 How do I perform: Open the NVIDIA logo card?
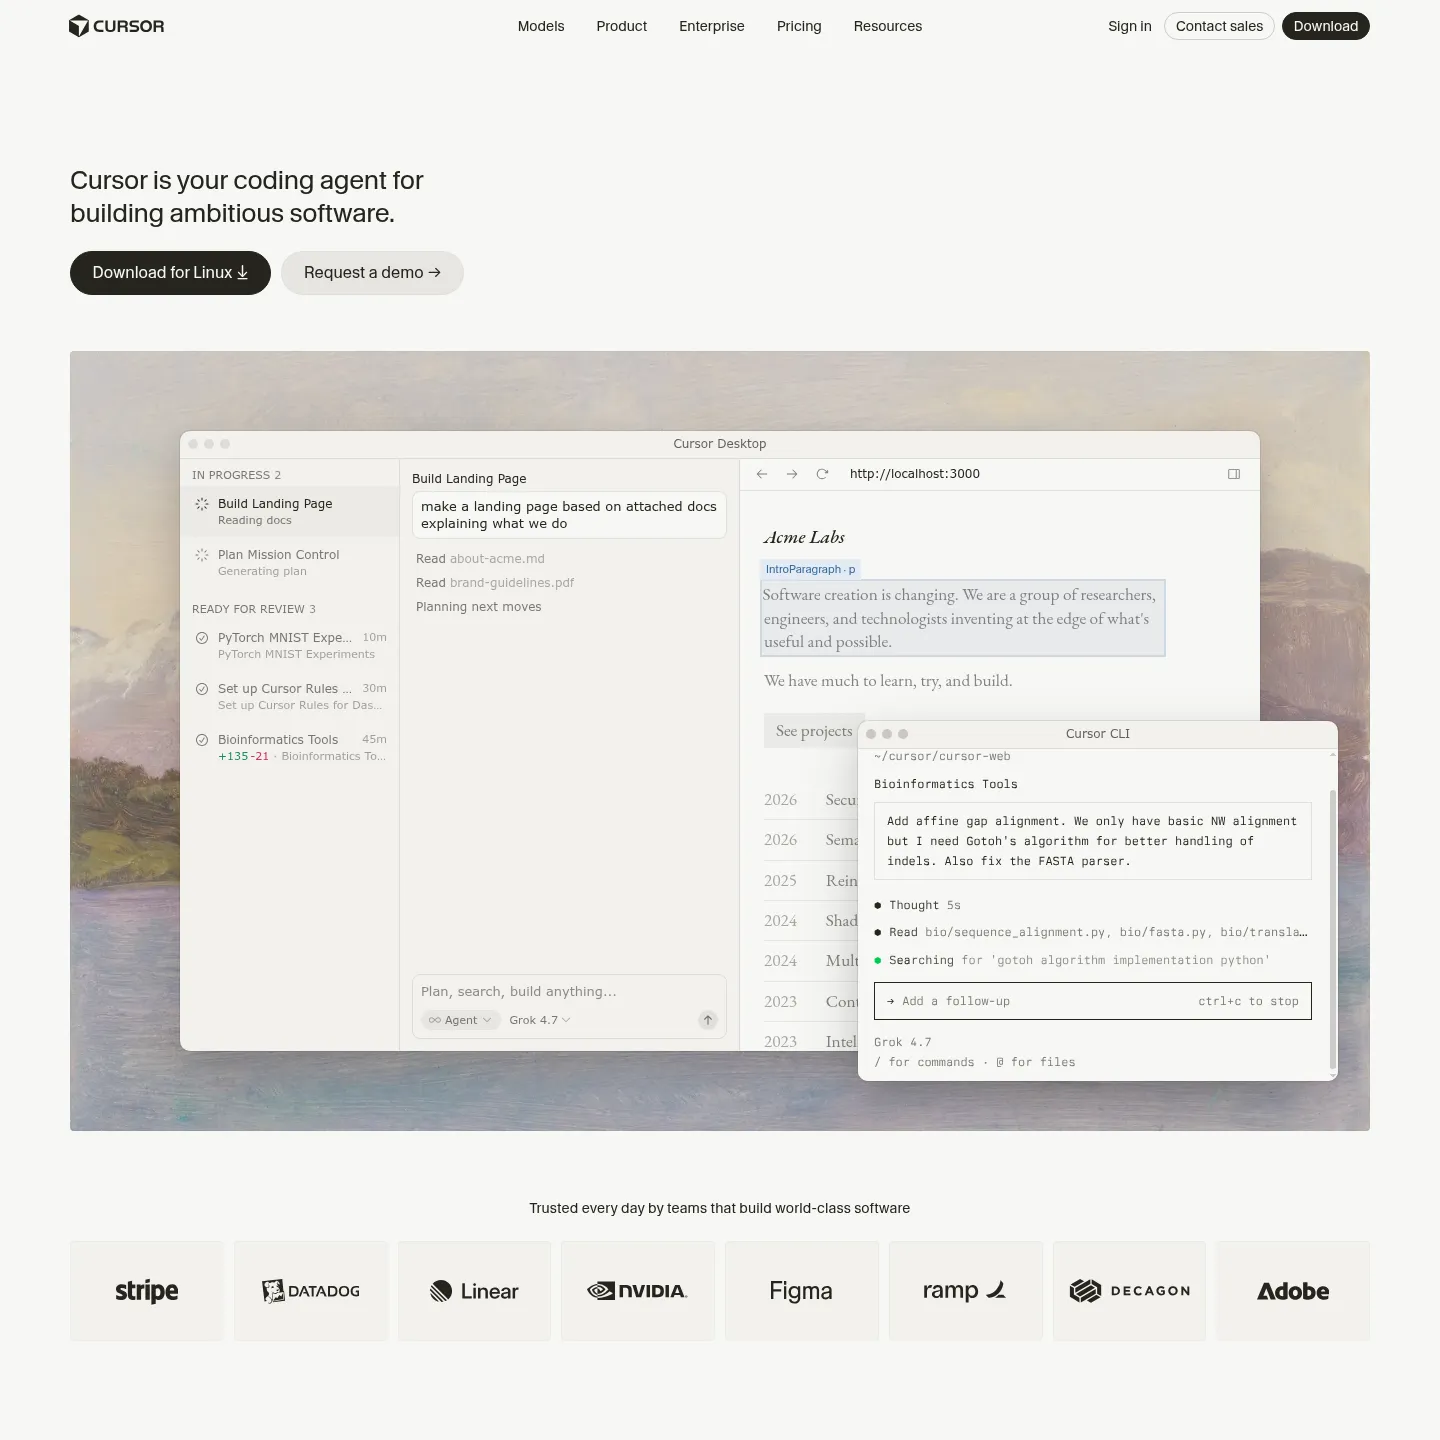pyautogui.click(x=638, y=1291)
